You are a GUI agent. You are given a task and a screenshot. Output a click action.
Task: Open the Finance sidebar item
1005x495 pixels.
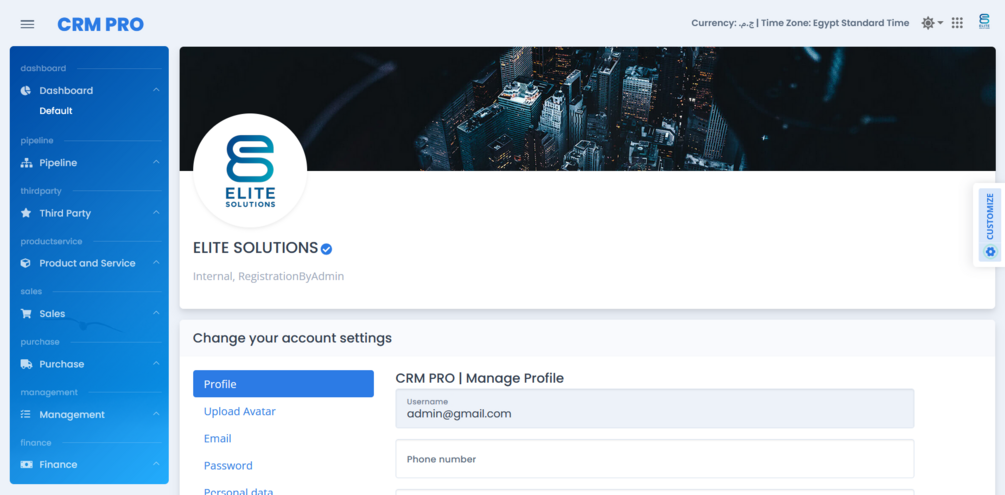pos(90,464)
